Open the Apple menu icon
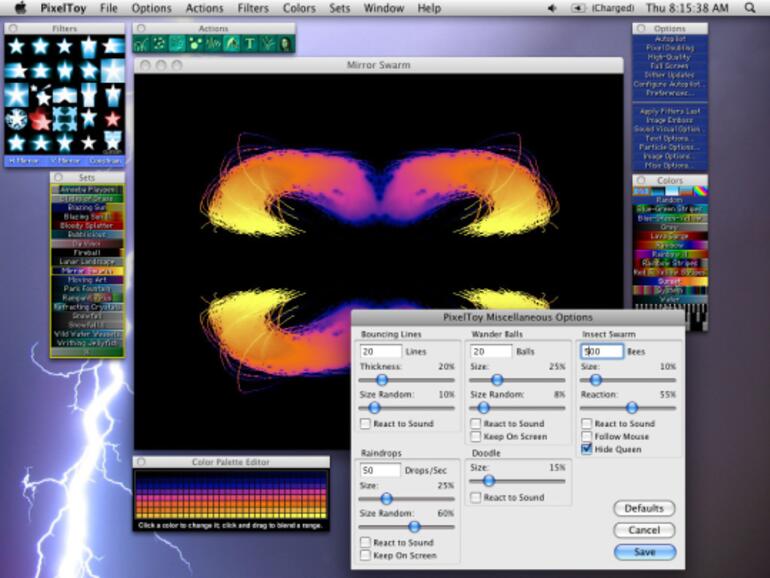The image size is (770, 578). [x=19, y=8]
